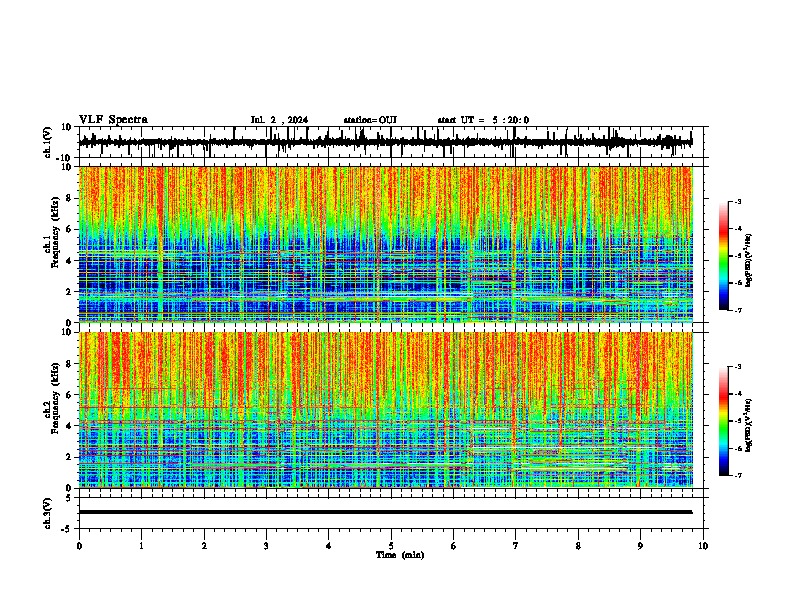Click the "8" kHz tick on the ch.1 frequency axis
Screen dimensions: 792x612
click(x=69, y=198)
